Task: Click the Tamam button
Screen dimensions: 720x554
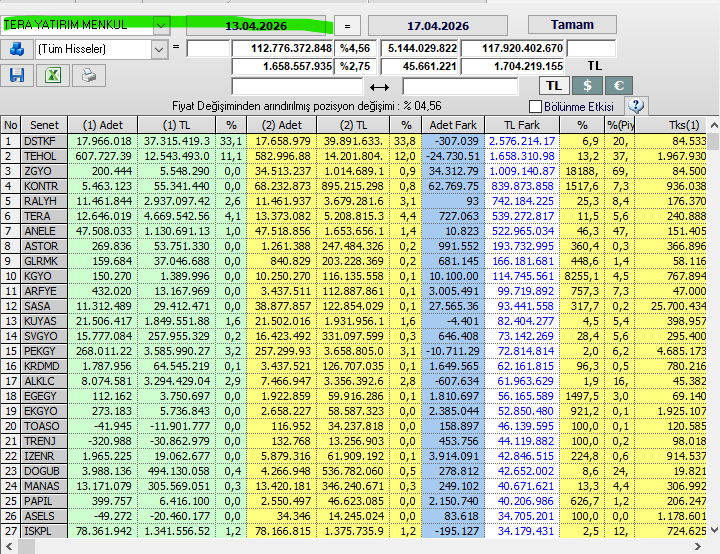Action: point(572,25)
